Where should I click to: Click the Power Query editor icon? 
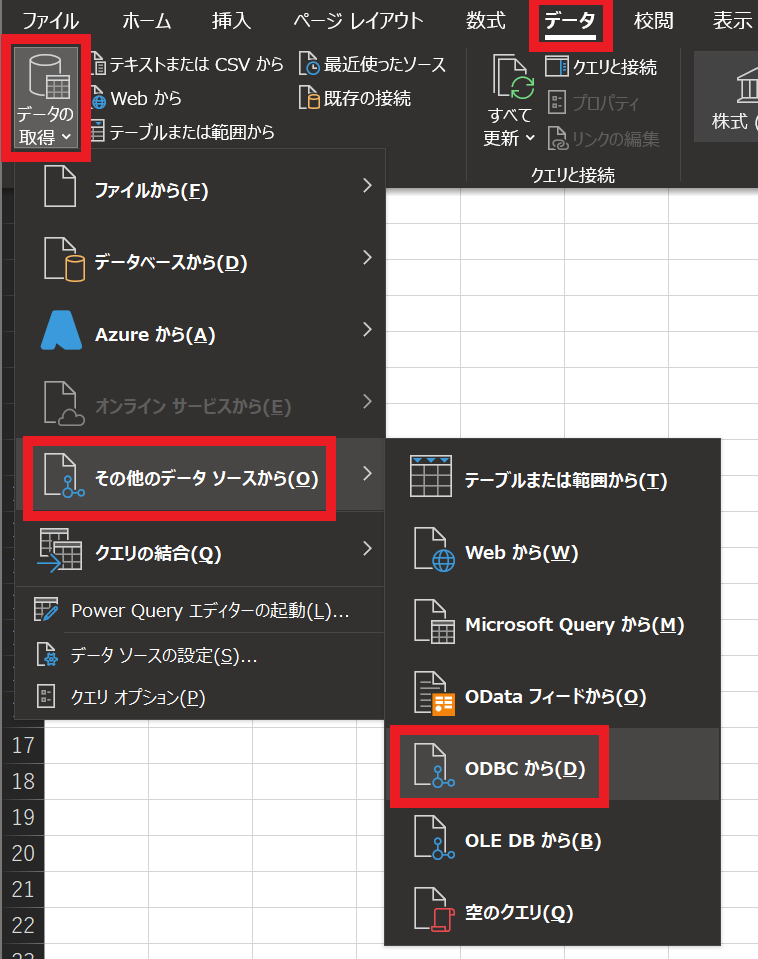coord(46,609)
